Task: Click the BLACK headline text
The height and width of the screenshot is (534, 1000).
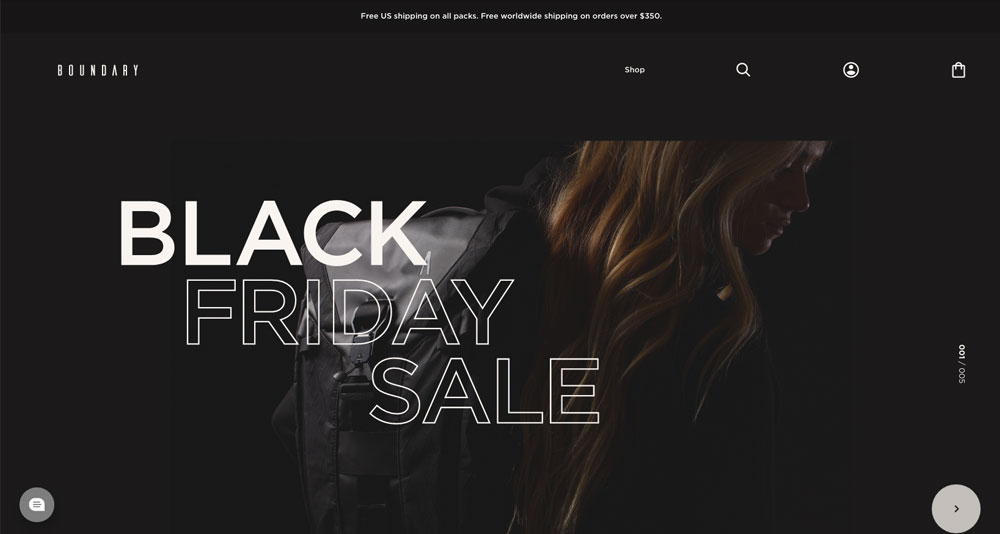Action: pos(273,233)
